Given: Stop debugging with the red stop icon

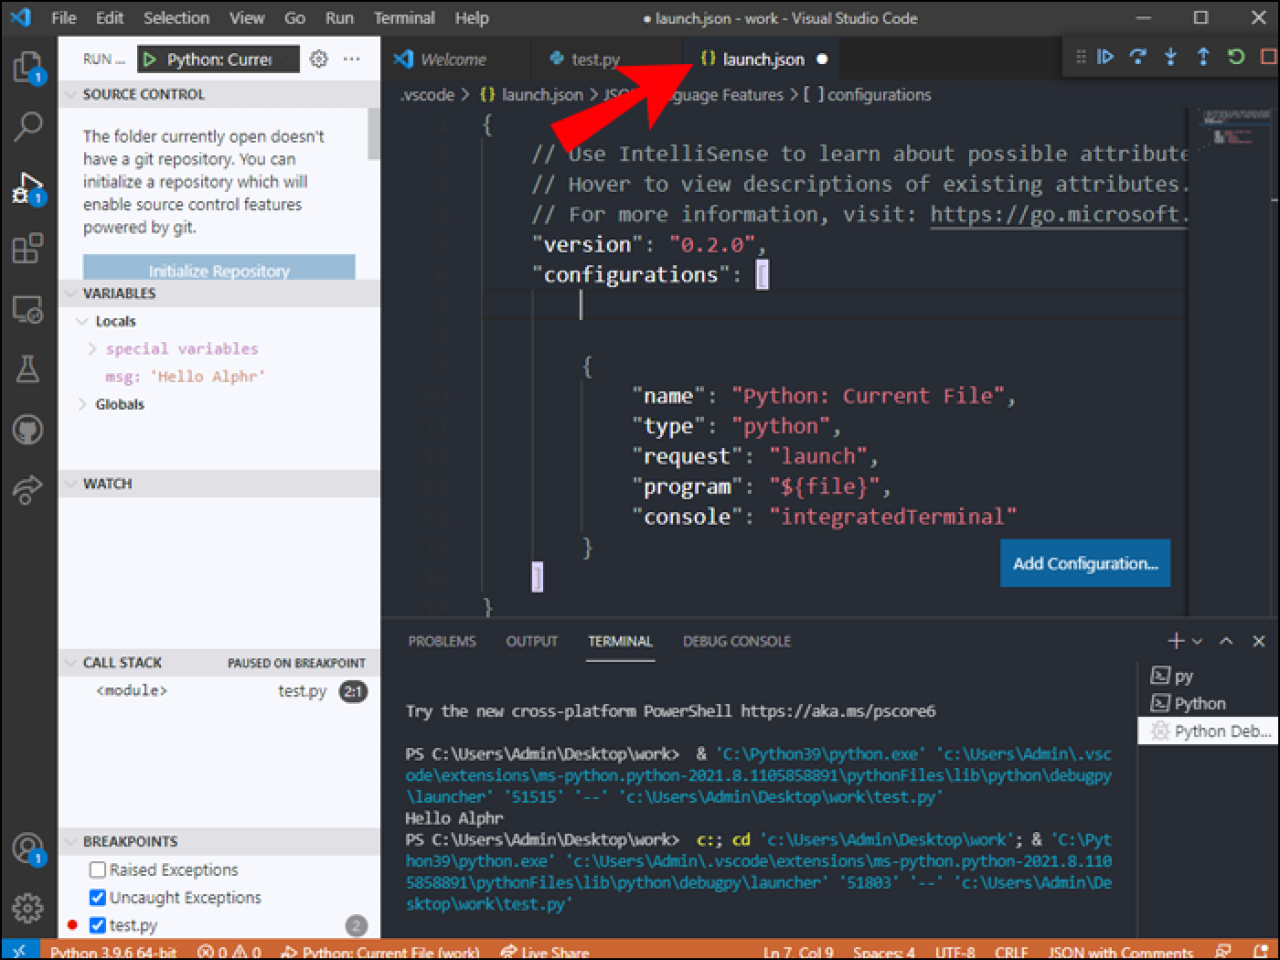Looking at the screenshot, I should 1266,57.
